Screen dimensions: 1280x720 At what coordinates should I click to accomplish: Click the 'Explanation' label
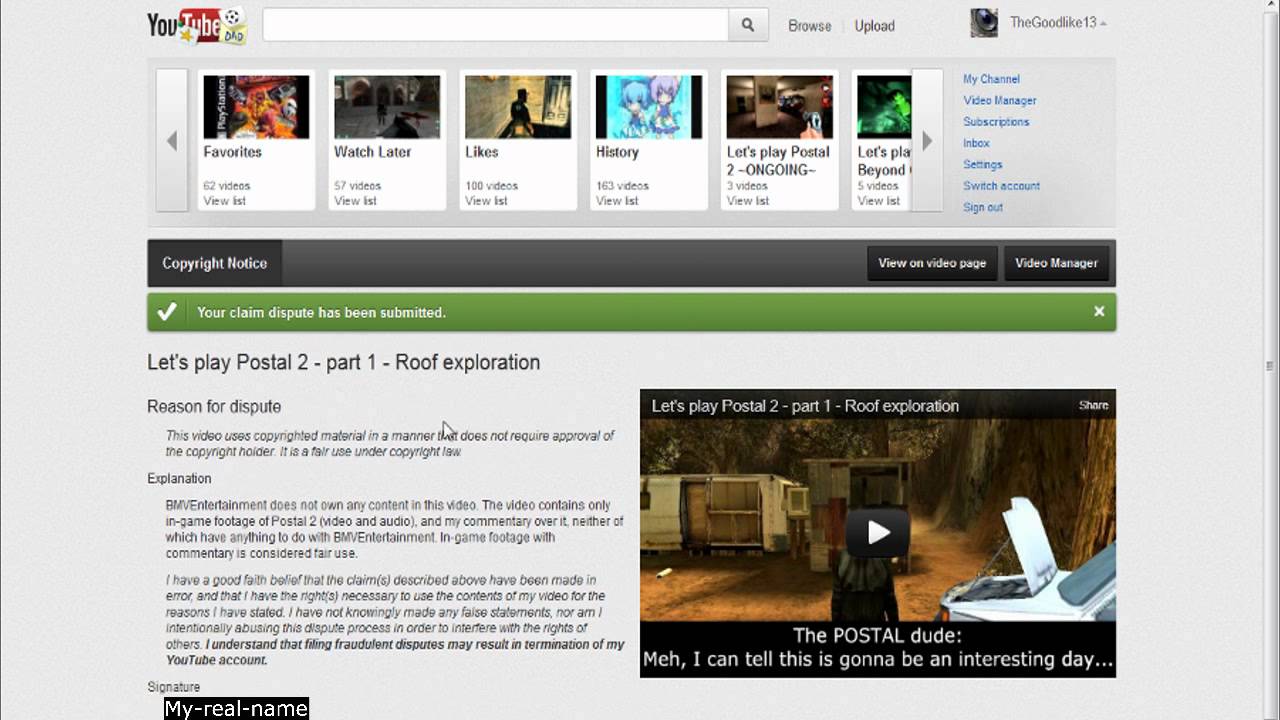coord(179,479)
